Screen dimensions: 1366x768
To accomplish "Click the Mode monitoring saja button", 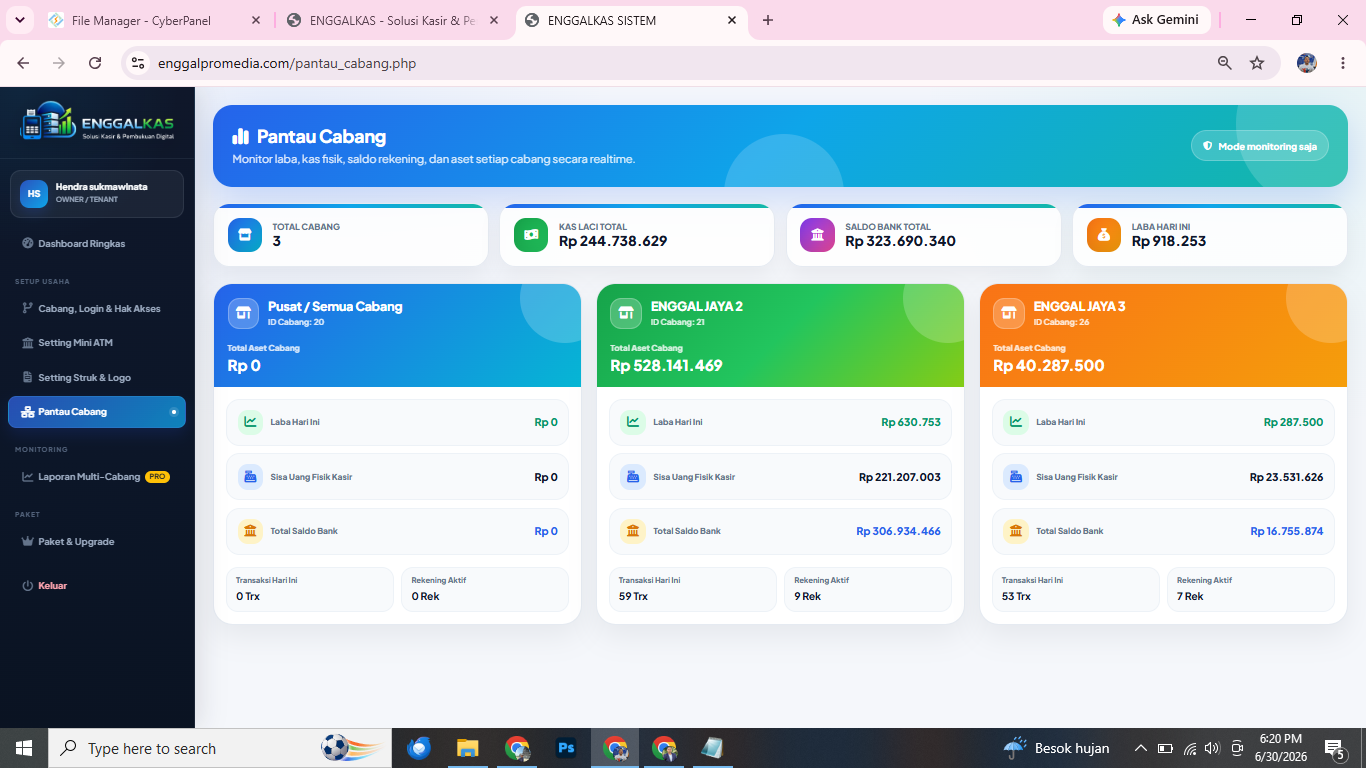I will (1260, 146).
